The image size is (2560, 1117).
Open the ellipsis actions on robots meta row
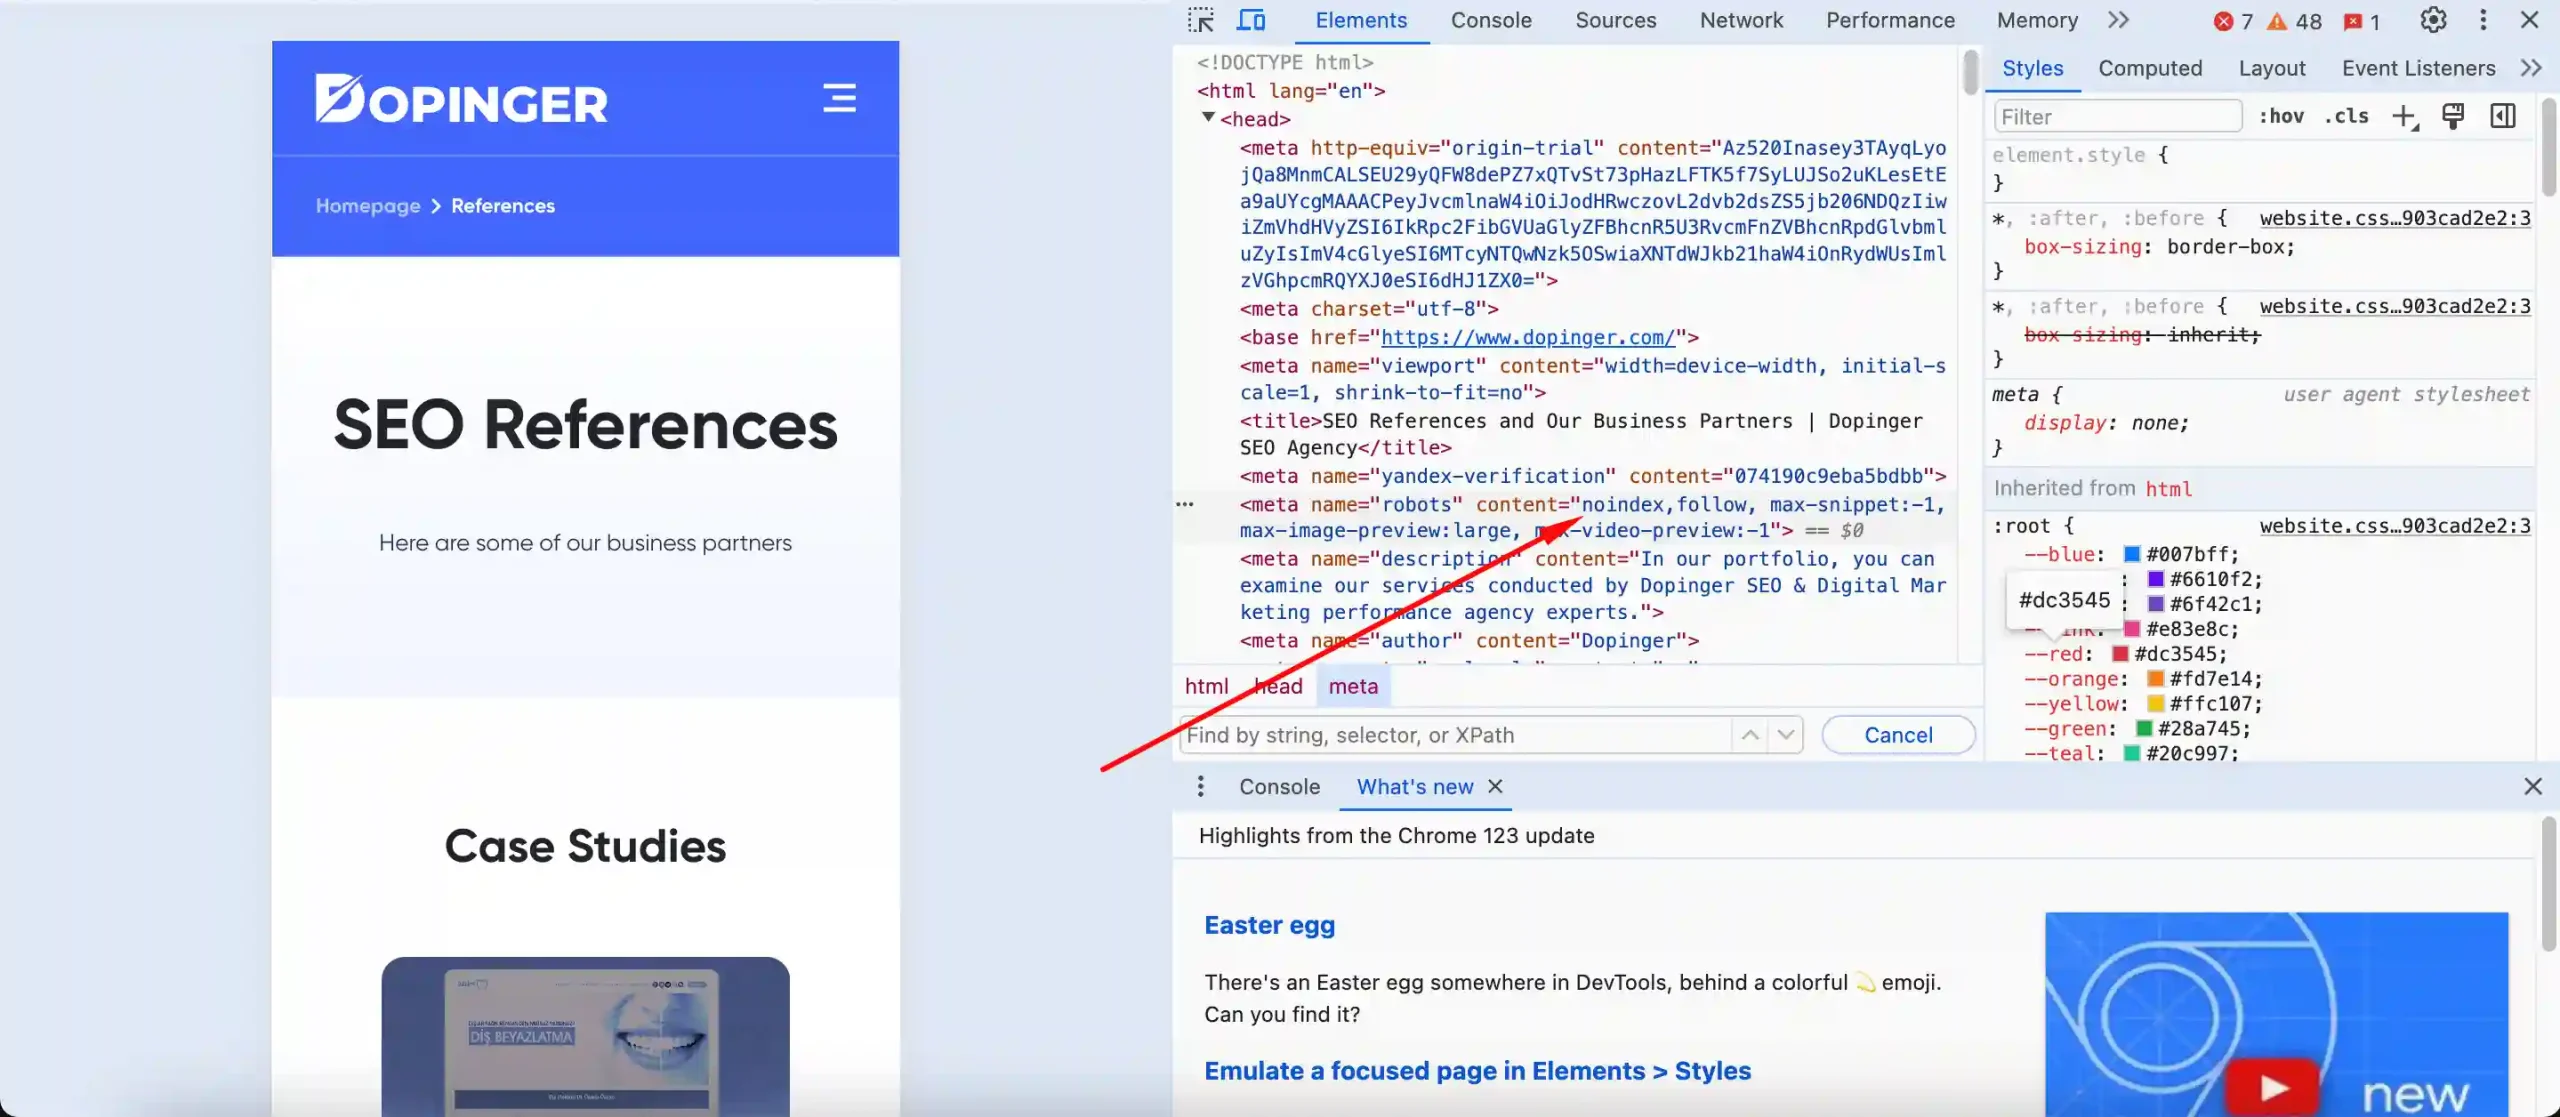1185,504
